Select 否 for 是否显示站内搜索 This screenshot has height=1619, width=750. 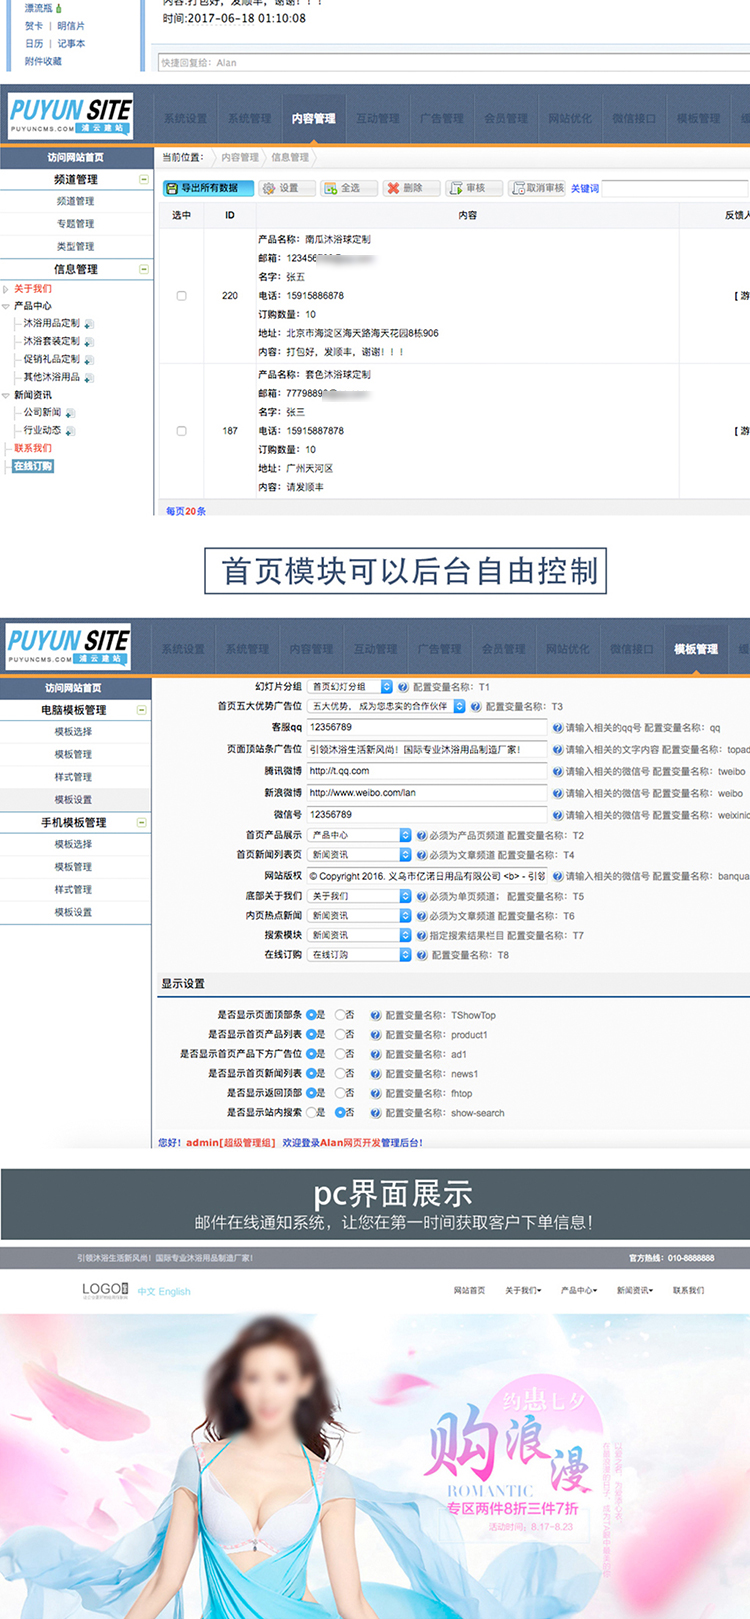point(340,1112)
